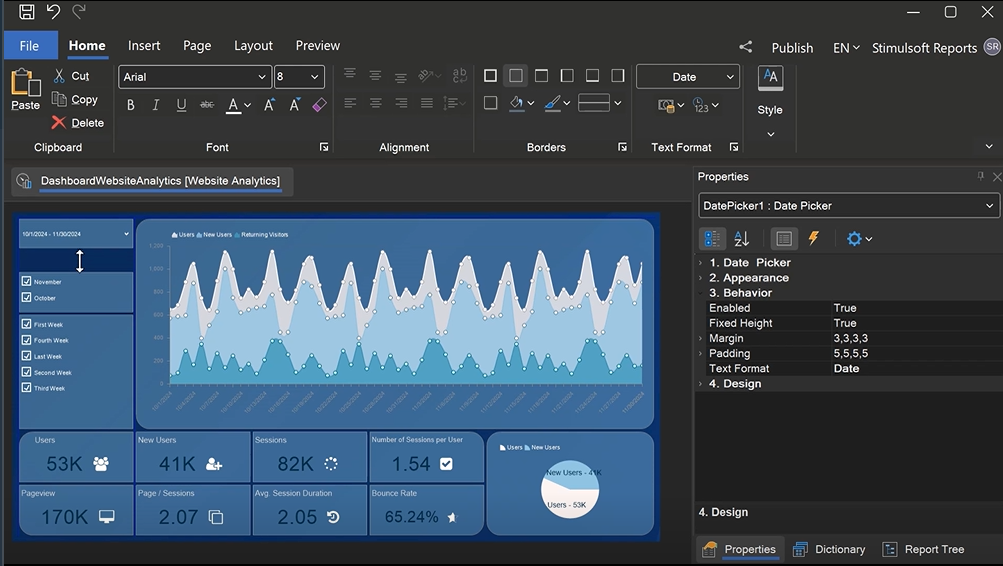Pin the Properties panel
1003x566 pixels.
click(x=980, y=176)
